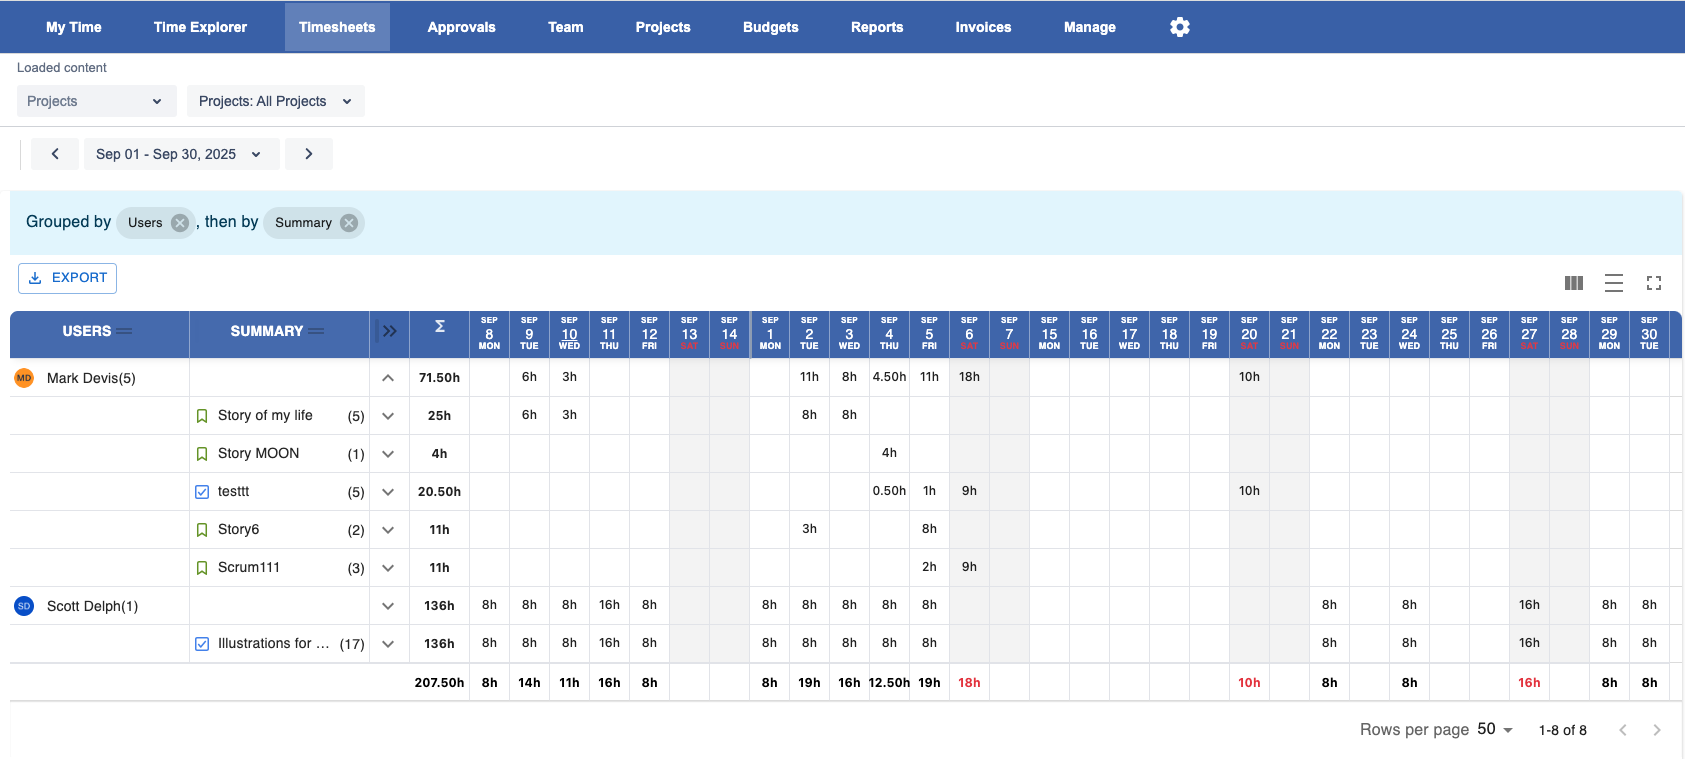This screenshot has height=759, width=1685.
Task: Toggle fullscreen table view
Action: click(1654, 283)
